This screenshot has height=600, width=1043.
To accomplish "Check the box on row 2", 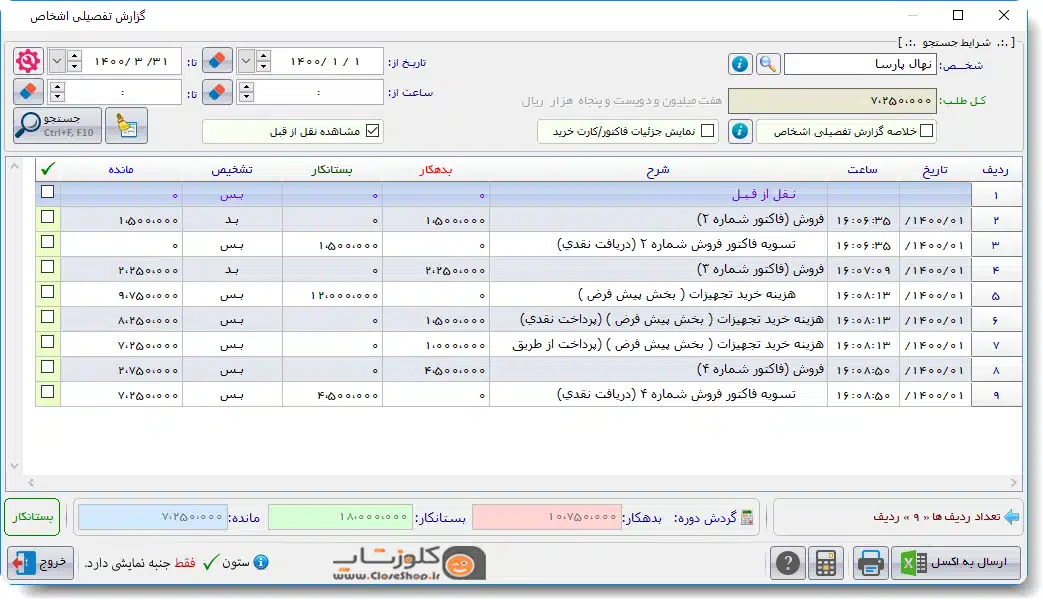I will click(47, 217).
